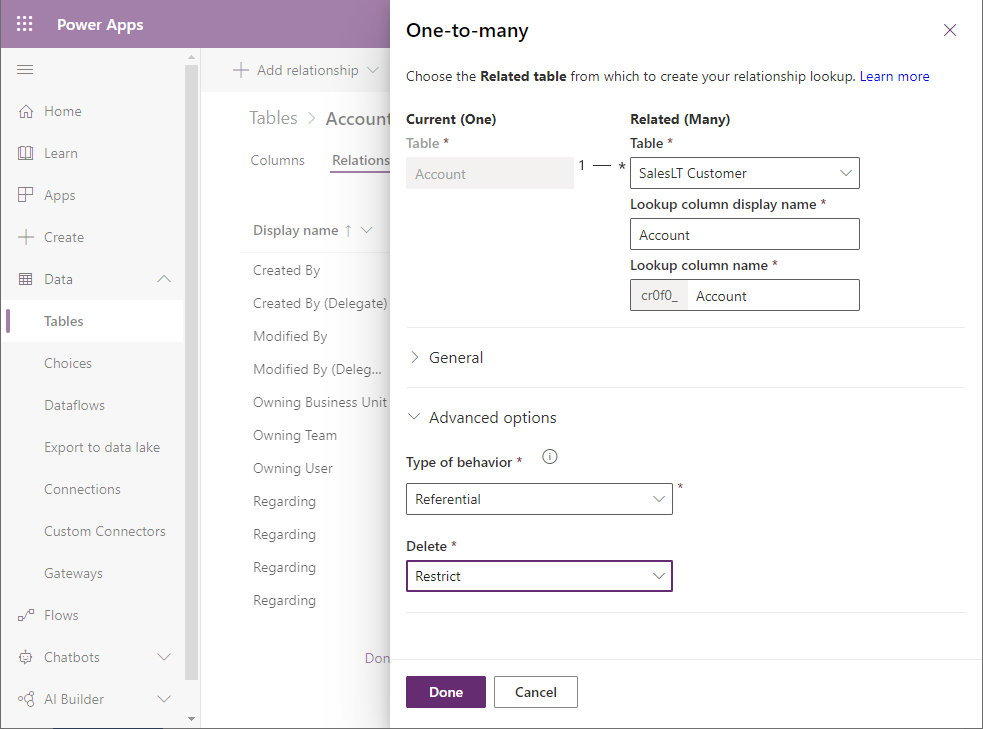Open the Type of behavior dropdown
Screen dimensions: 983x729
539,499
